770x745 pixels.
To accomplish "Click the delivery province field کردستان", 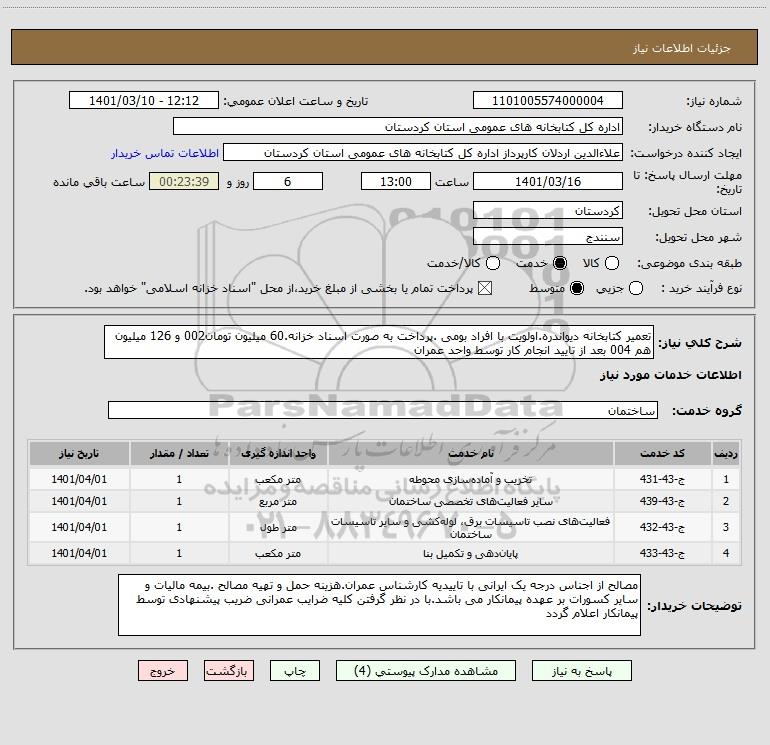I will (x=548, y=211).
